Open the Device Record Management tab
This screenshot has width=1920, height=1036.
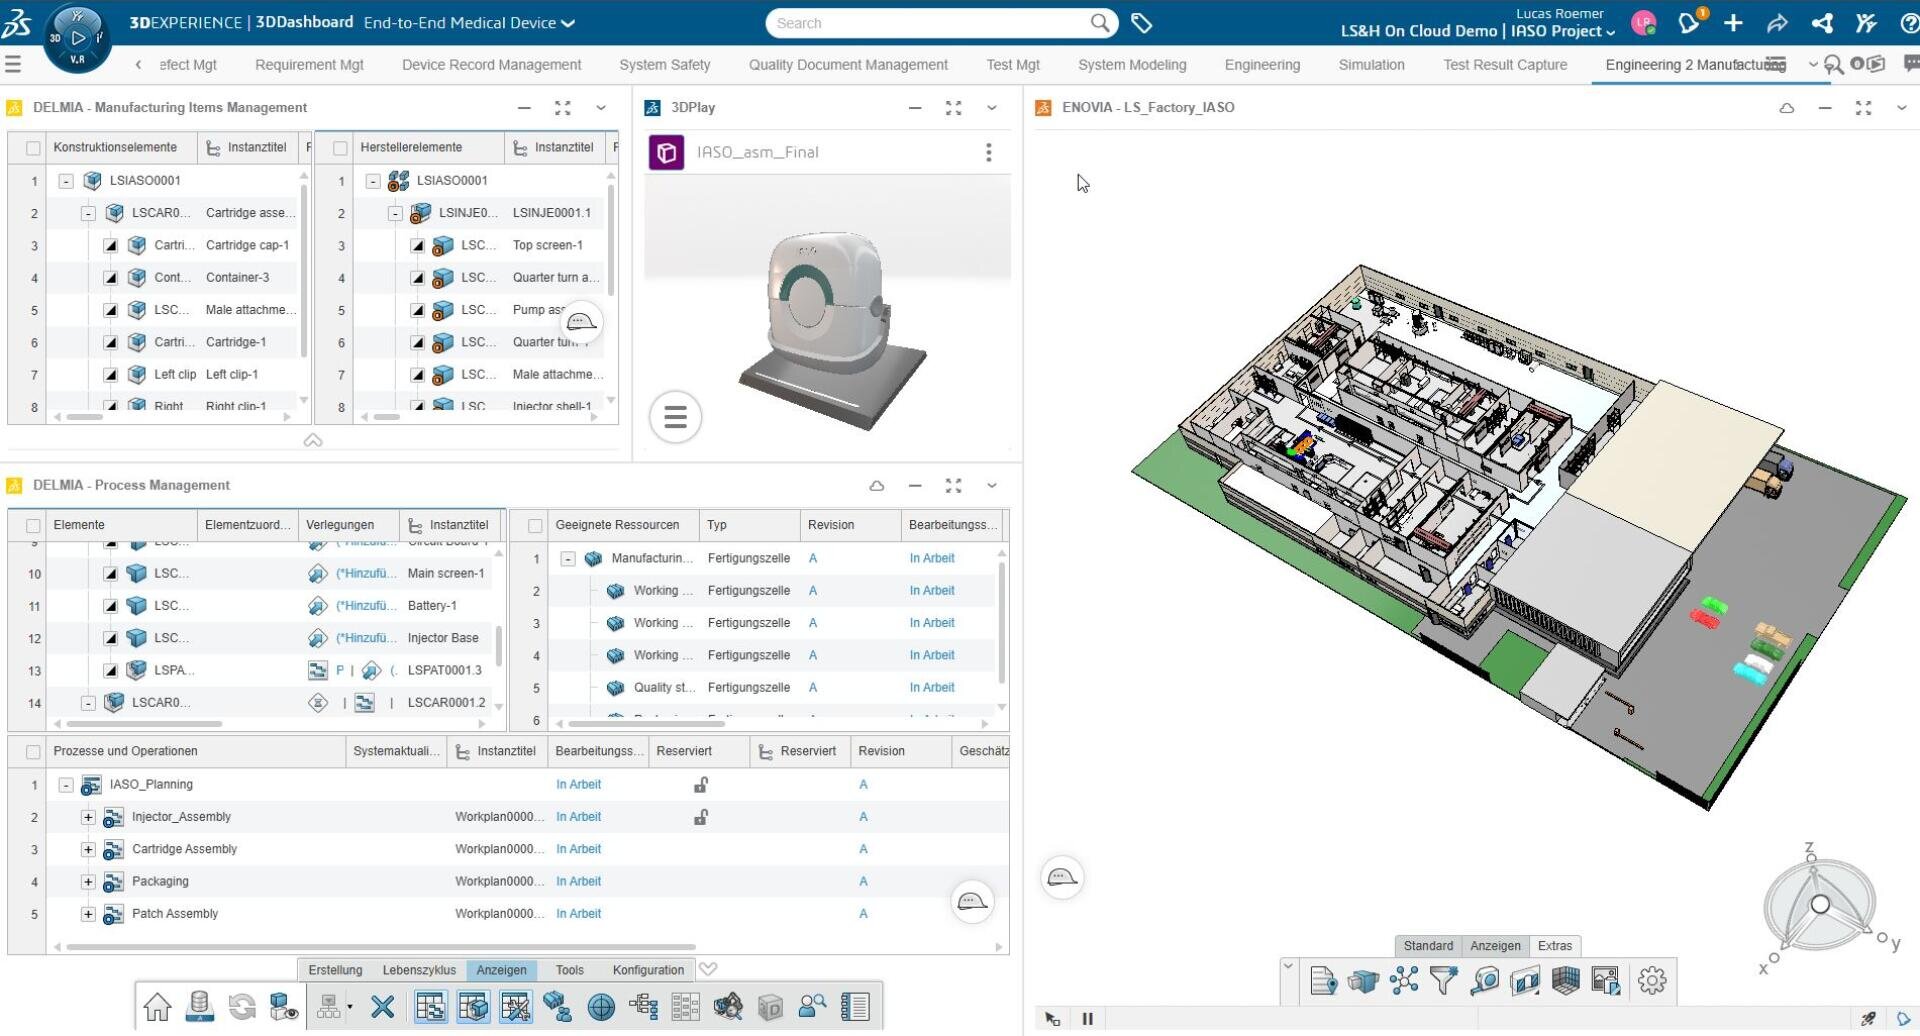(x=491, y=65)
